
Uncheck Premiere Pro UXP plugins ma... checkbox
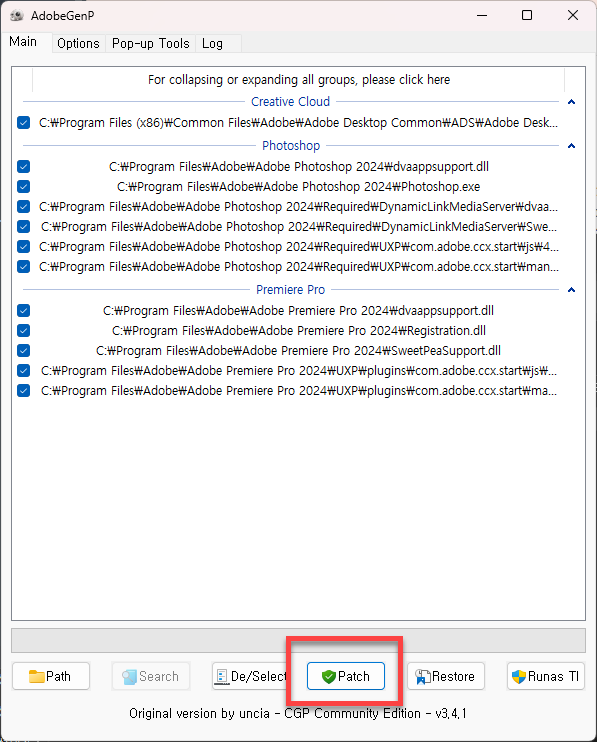[x=24, y=390]
